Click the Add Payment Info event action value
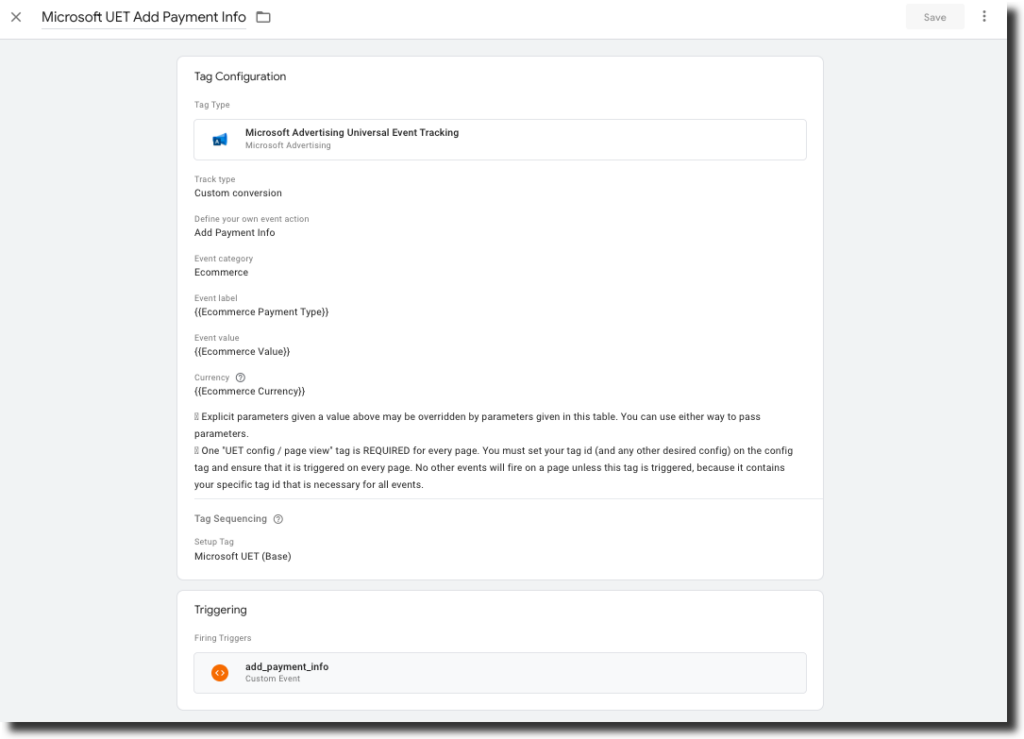Viewport: 1024px width, 739px height. click(234, 233)
